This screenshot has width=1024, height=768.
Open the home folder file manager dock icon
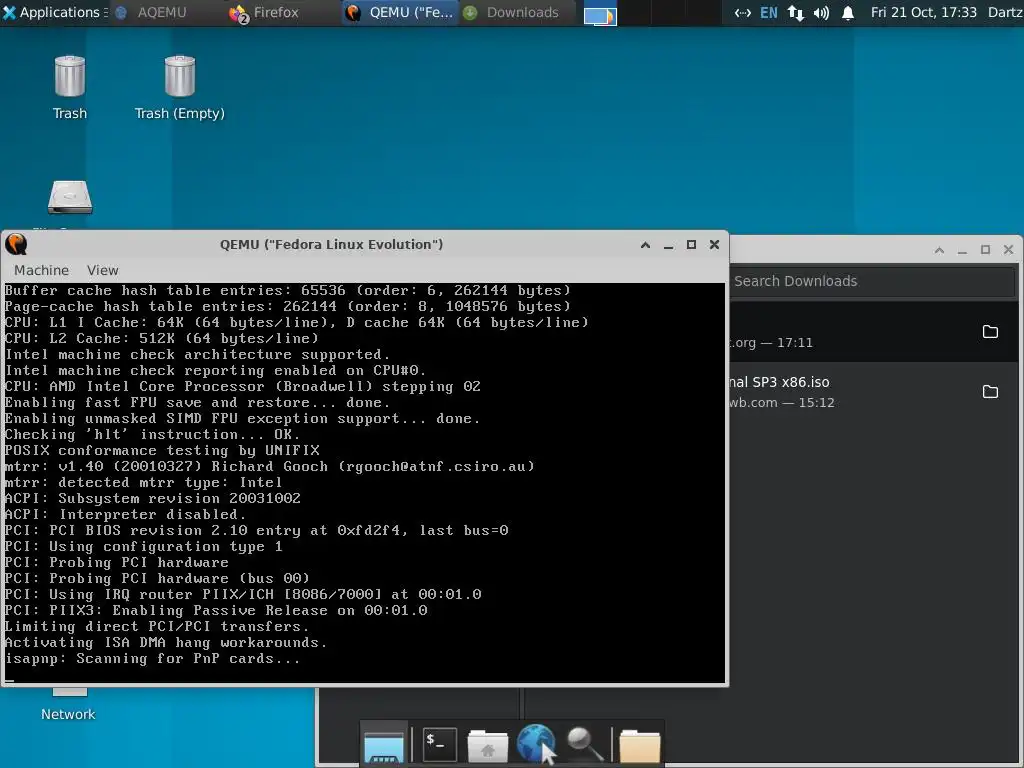[487, 746]
